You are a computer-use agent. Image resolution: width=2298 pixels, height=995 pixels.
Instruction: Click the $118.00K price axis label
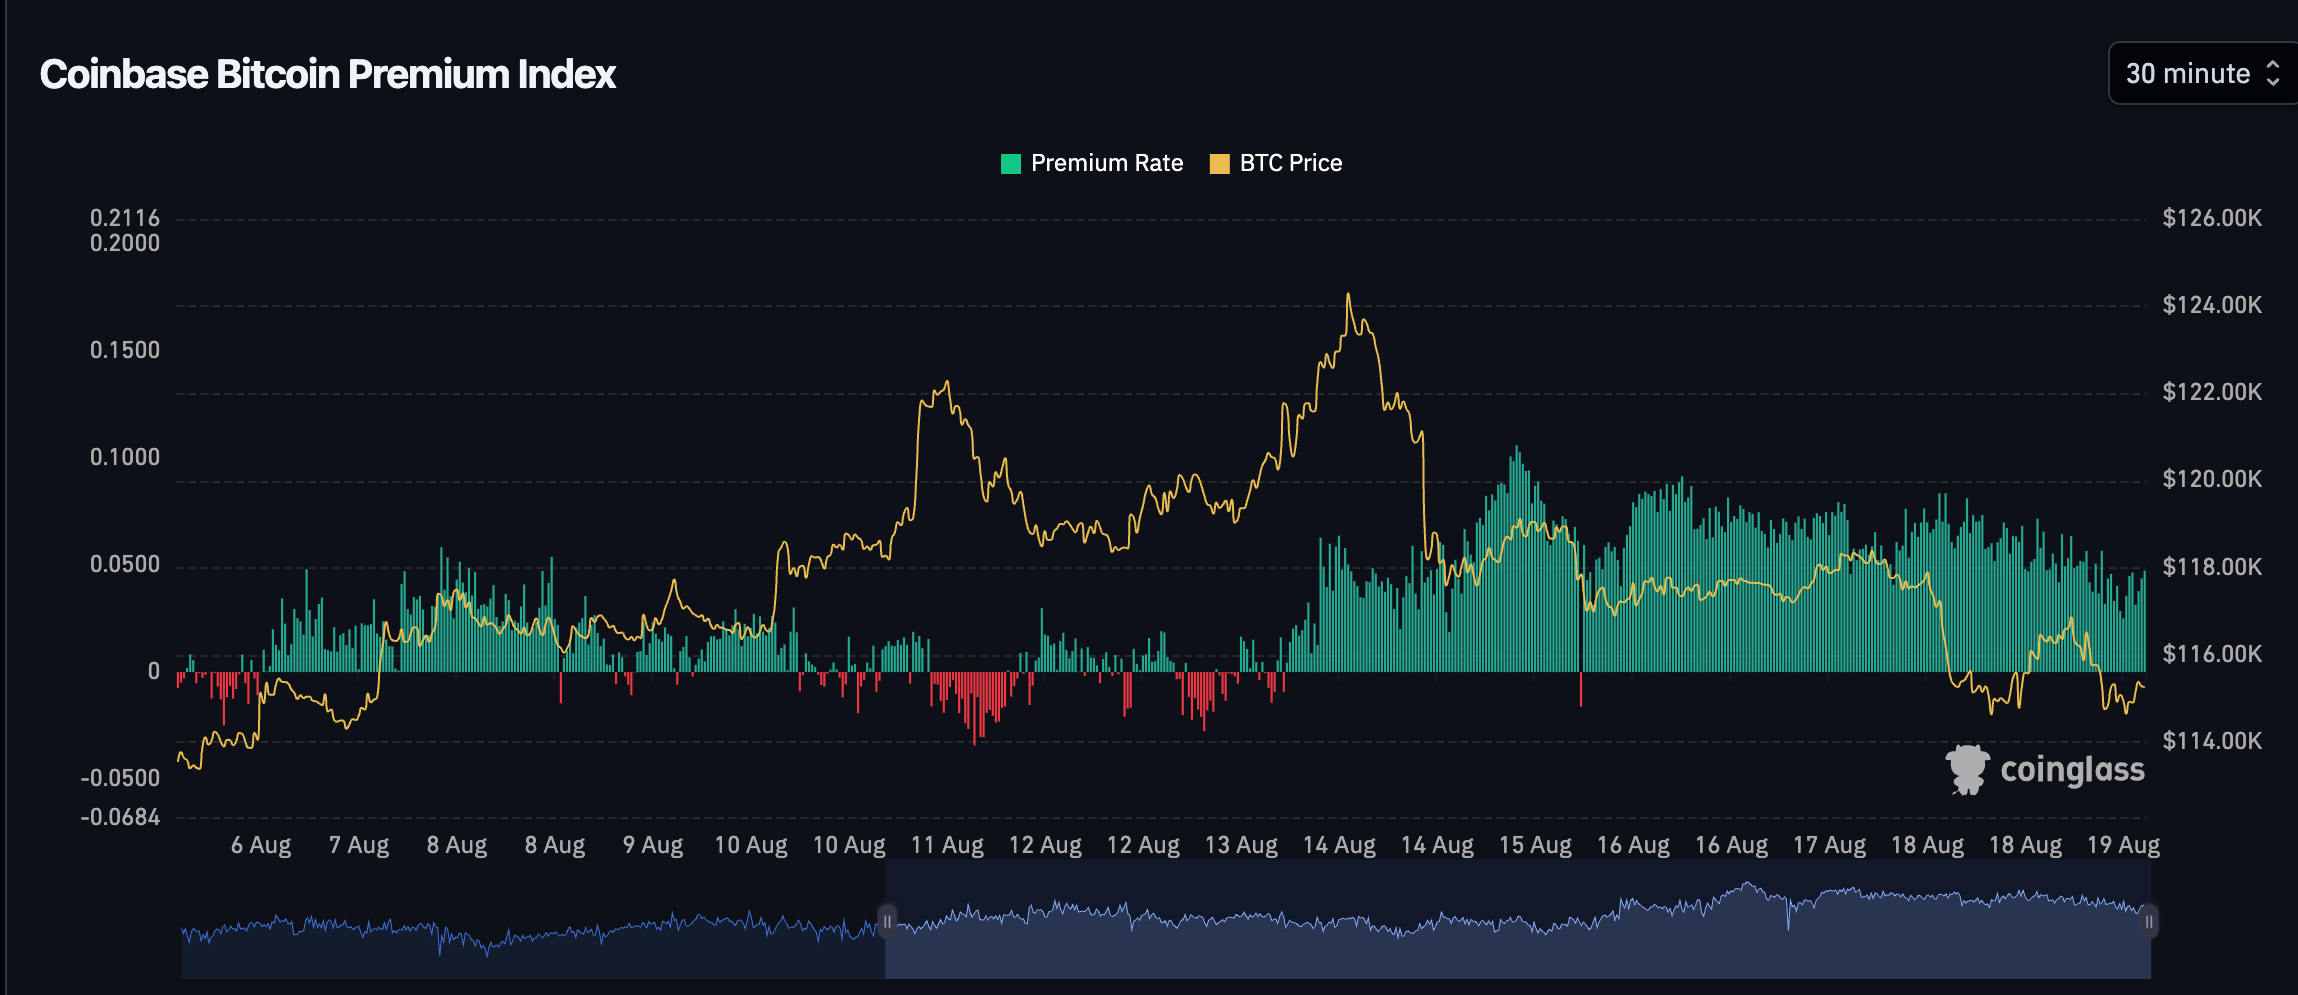[x=2212, y=567]
